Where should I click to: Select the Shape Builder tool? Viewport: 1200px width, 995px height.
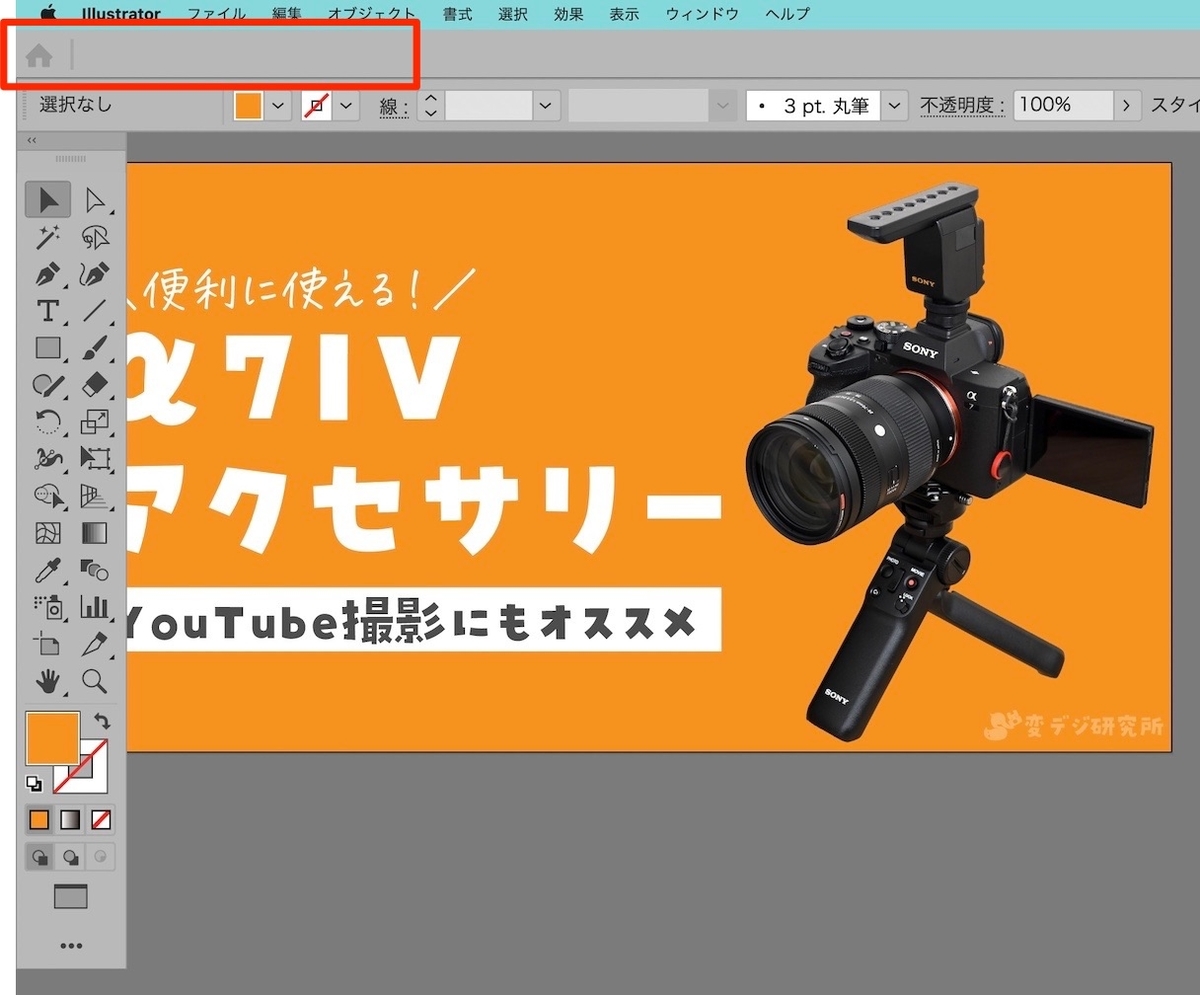point(47,496)
